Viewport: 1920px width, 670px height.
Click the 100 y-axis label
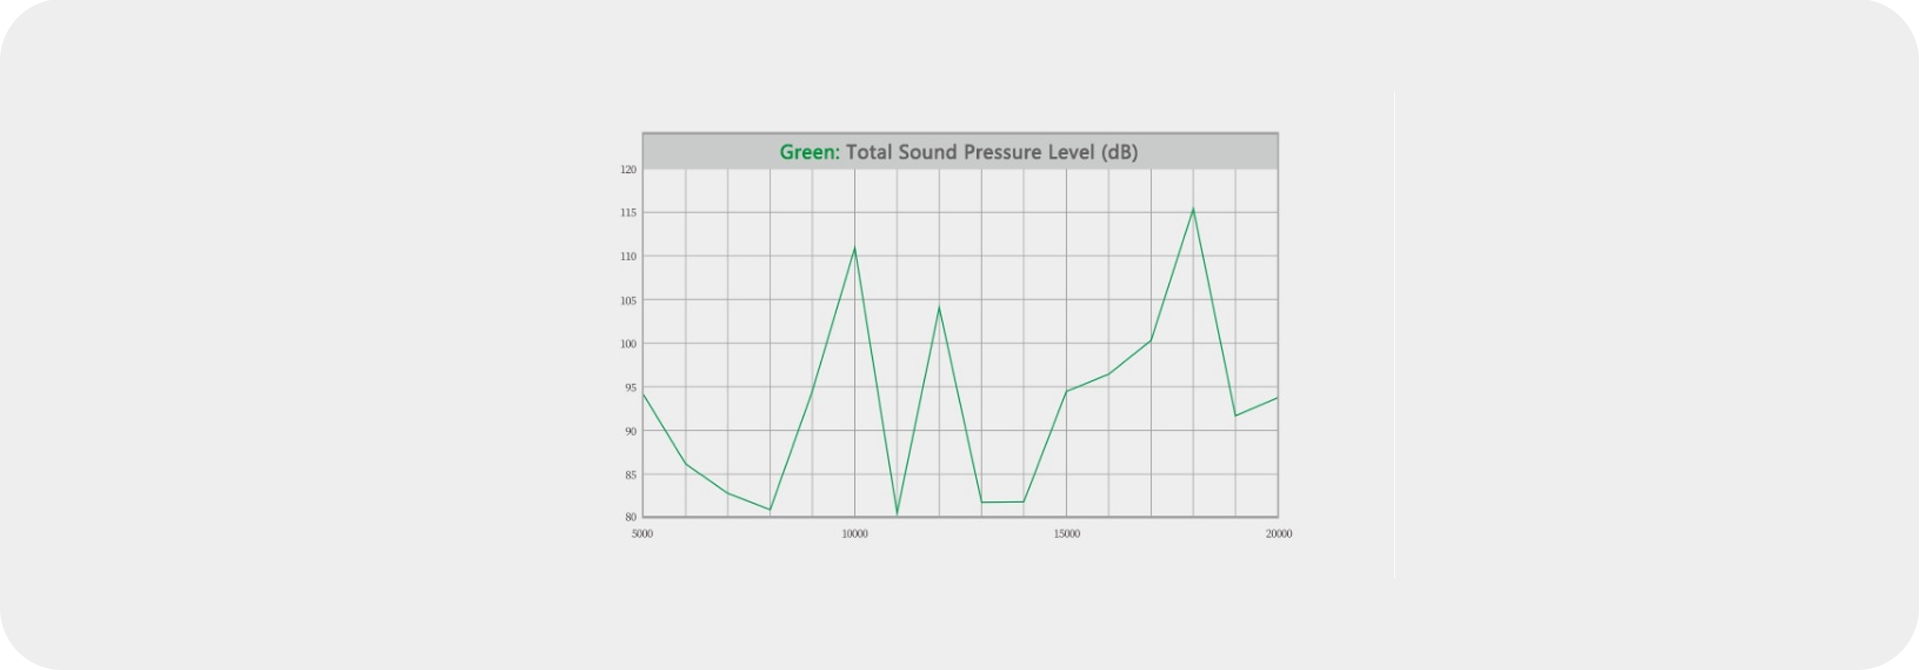tap(628, 344)
